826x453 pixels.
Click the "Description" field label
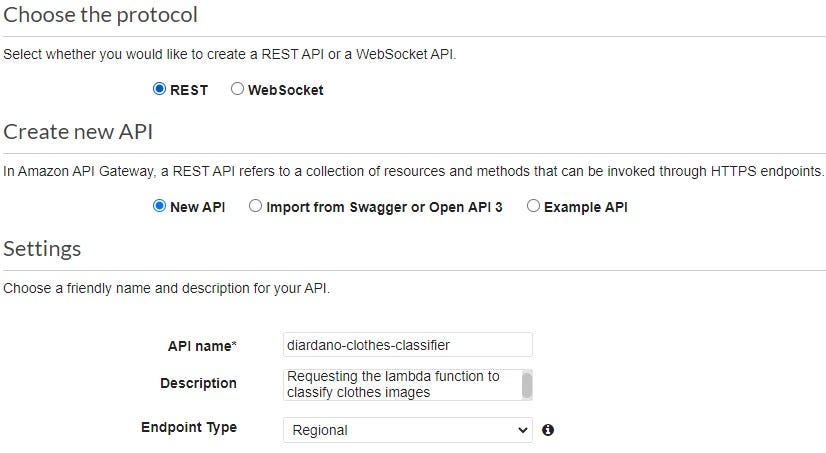click(198, 383)
